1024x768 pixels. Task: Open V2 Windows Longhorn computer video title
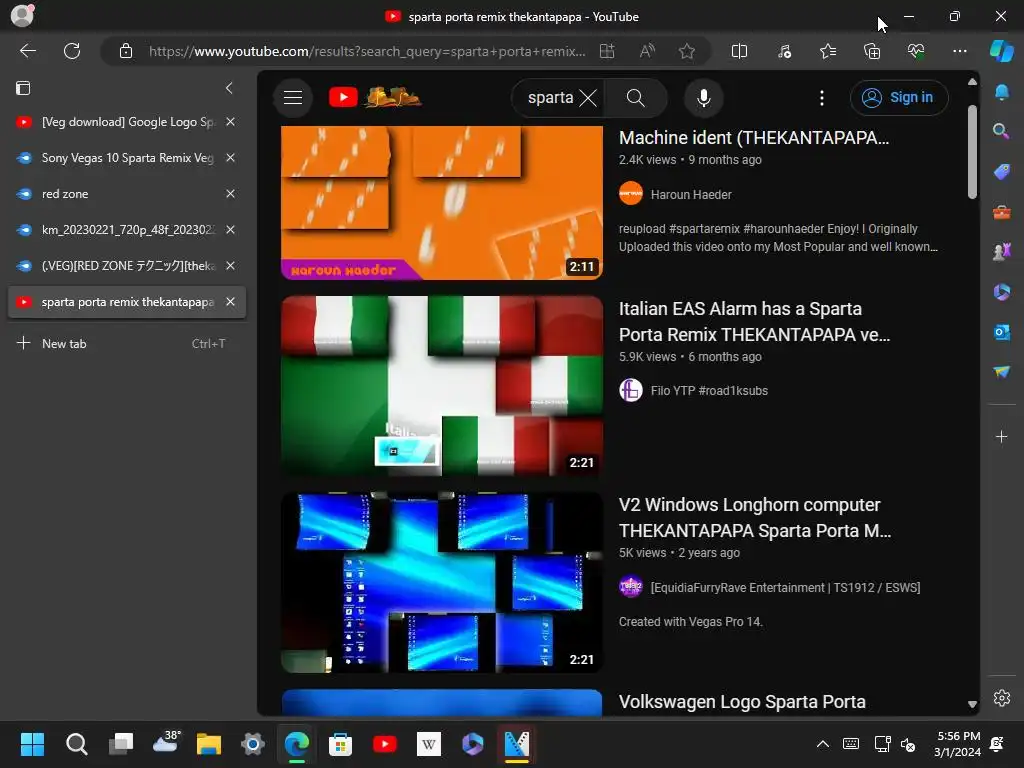[x=755, y=517]
